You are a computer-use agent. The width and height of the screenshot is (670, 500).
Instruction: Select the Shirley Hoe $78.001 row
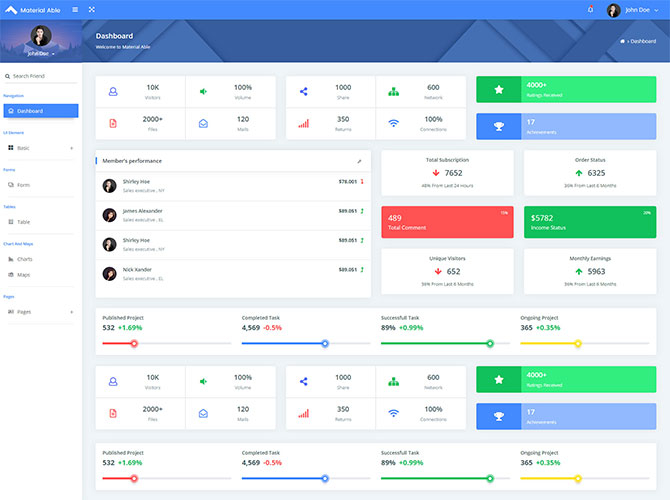(x=233, y=186)
